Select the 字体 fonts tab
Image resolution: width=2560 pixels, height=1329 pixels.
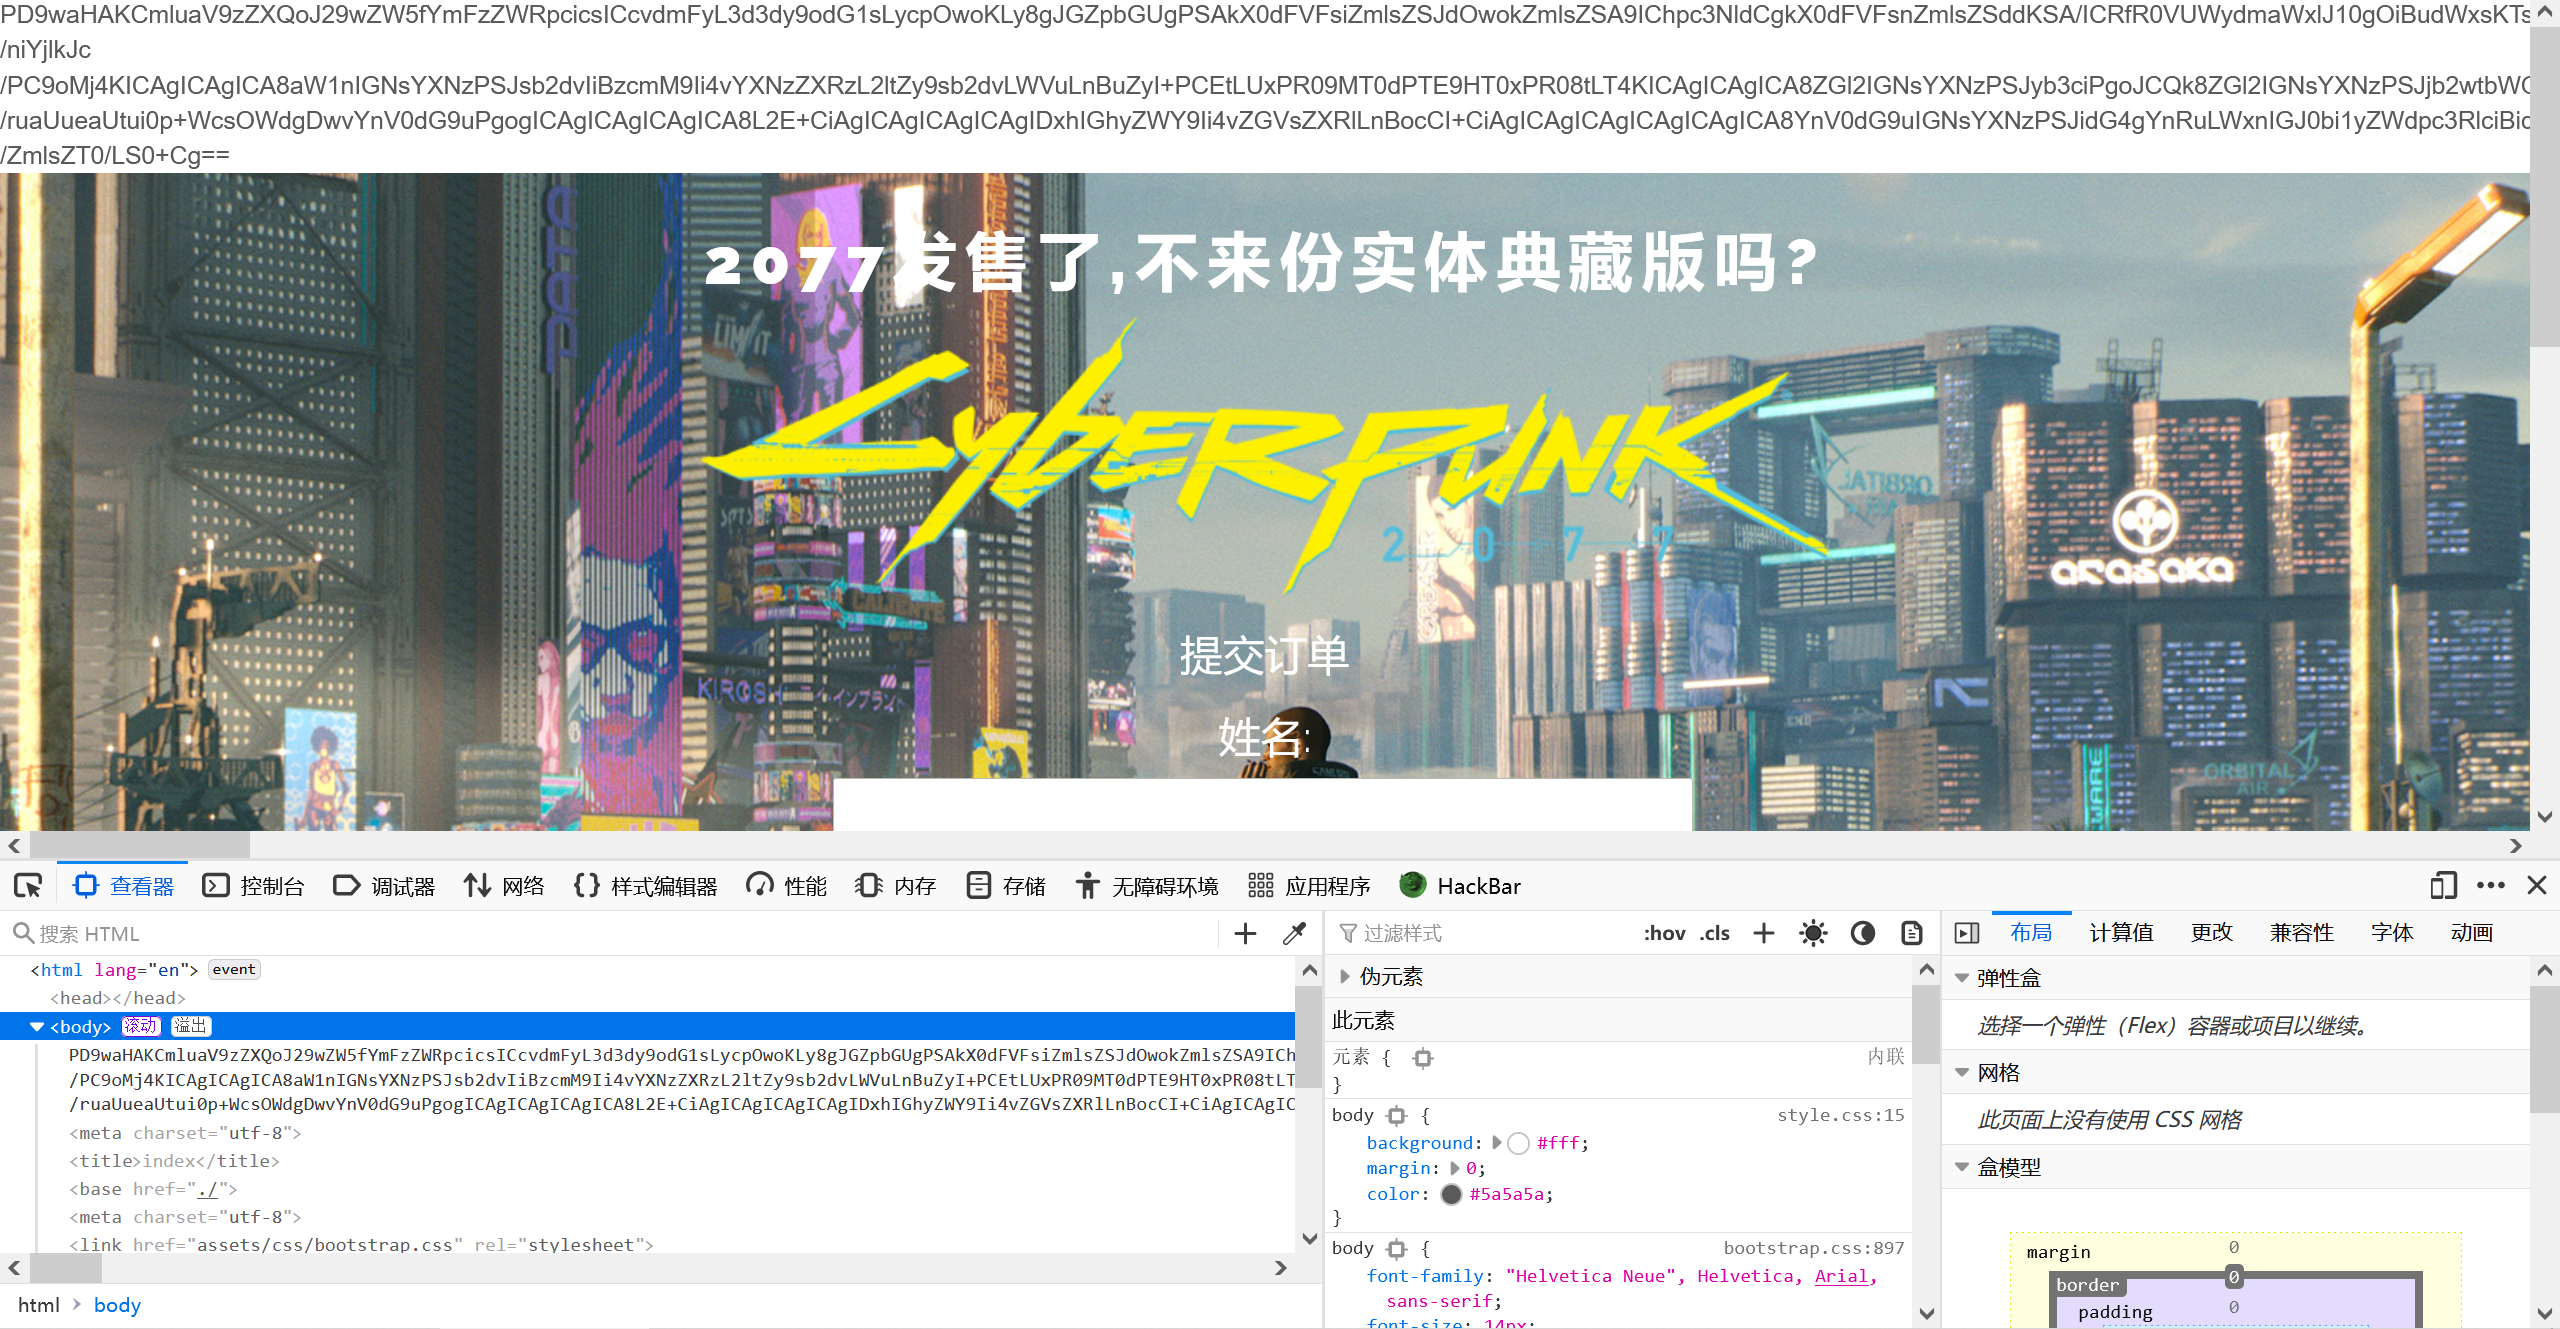click(x=2391, y=933)
